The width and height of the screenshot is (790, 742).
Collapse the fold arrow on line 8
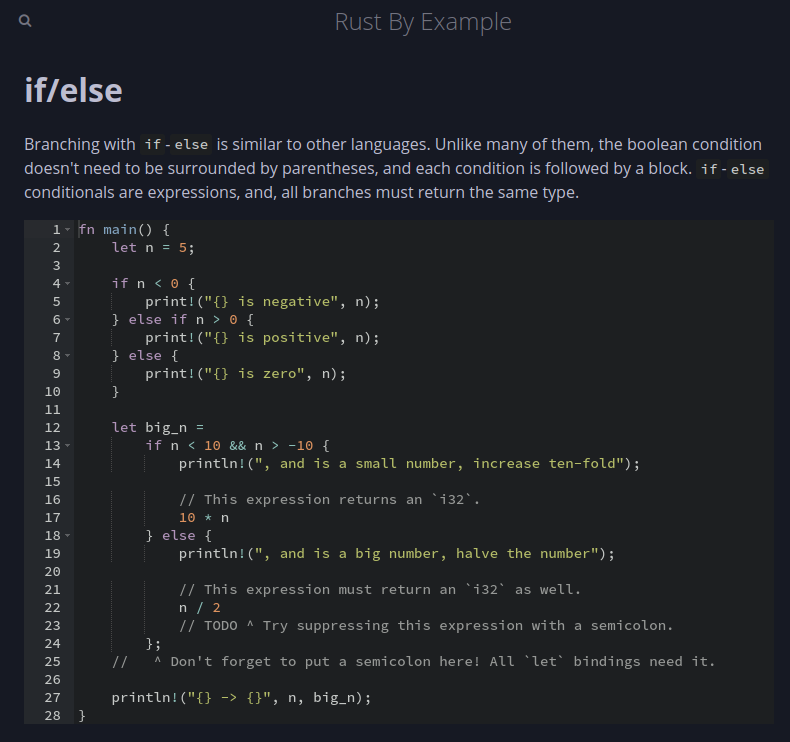click(x=68, y=356)
